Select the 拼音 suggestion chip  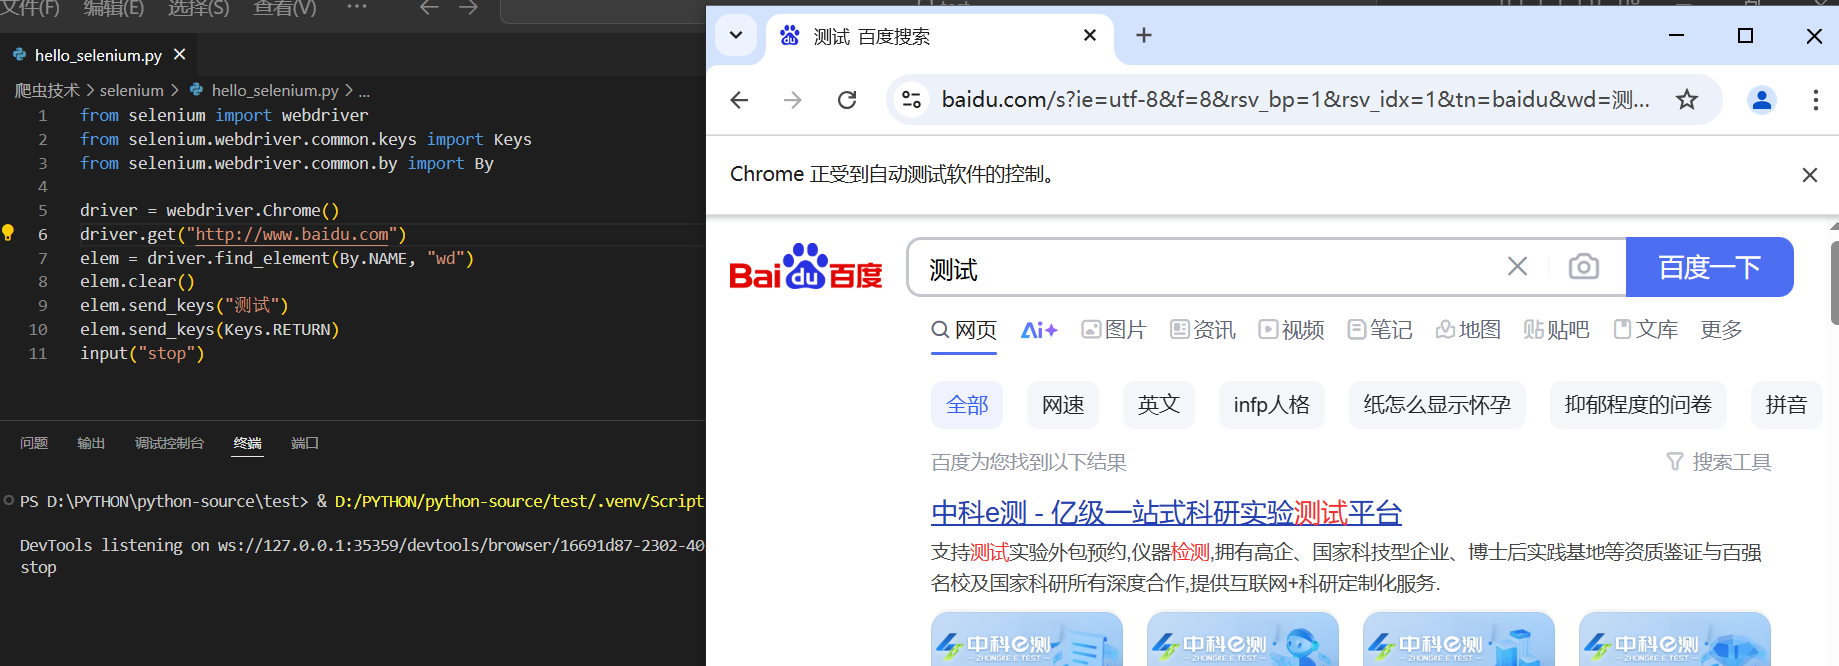coord(1786,405)
